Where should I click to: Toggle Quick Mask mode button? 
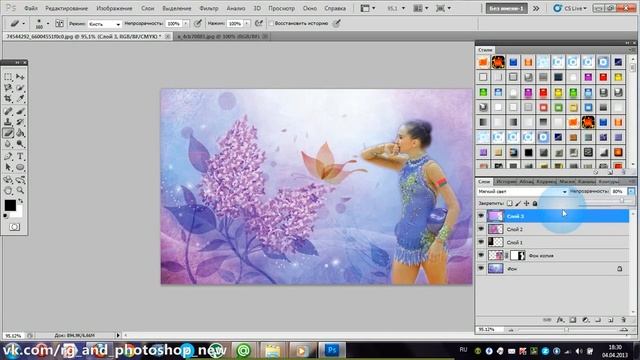(x=14, y=227)
